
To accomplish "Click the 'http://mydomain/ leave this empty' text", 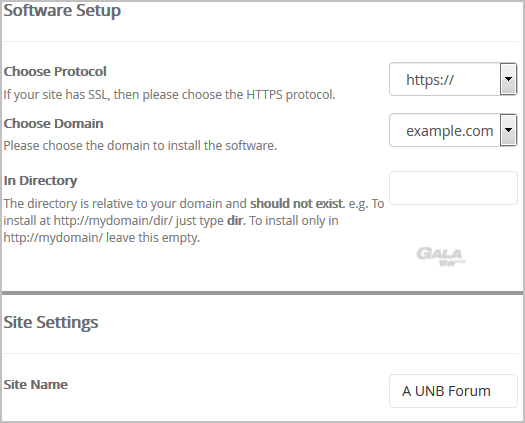I will tap(101, 238).
